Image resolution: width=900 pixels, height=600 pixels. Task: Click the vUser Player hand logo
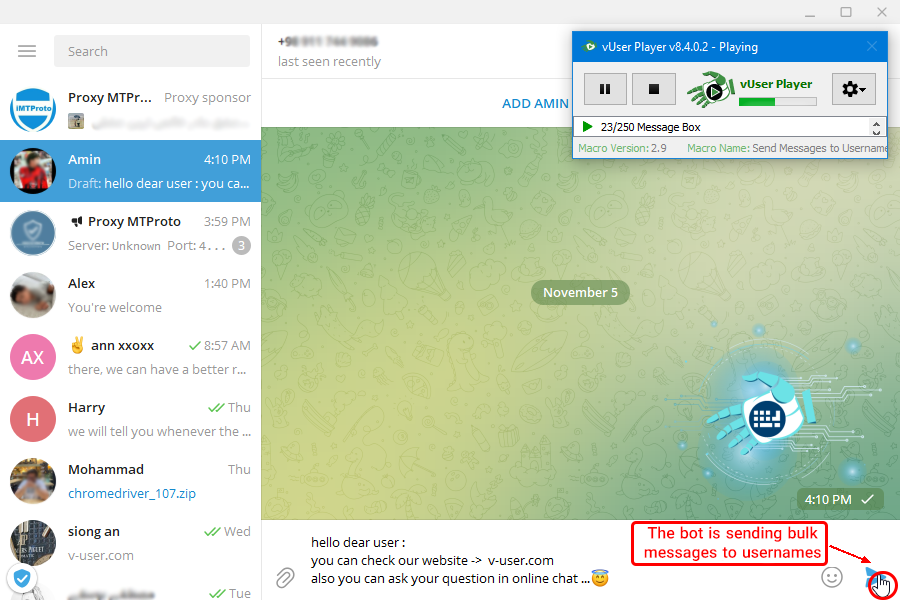coord(711,89)
